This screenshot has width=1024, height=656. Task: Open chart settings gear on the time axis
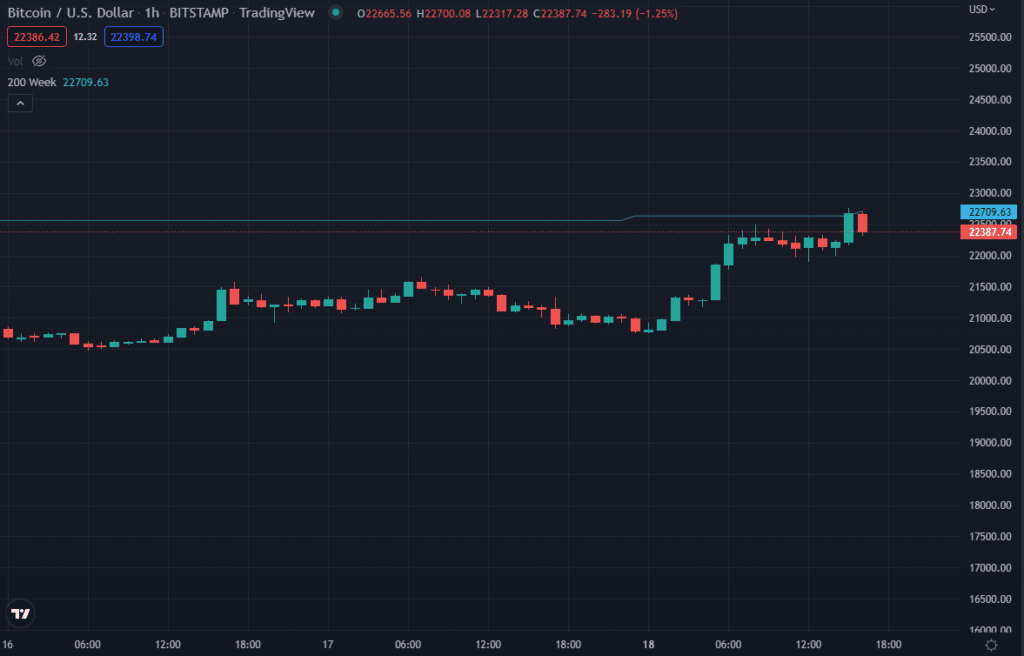990,645
